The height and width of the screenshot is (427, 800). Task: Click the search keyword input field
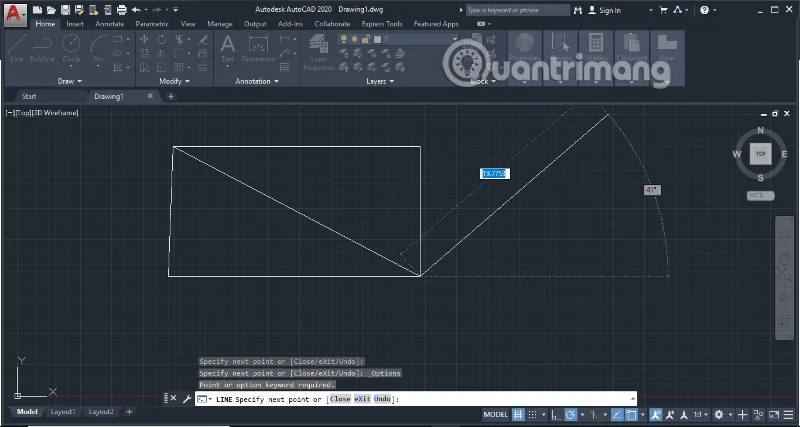click(x=517, y=10)
